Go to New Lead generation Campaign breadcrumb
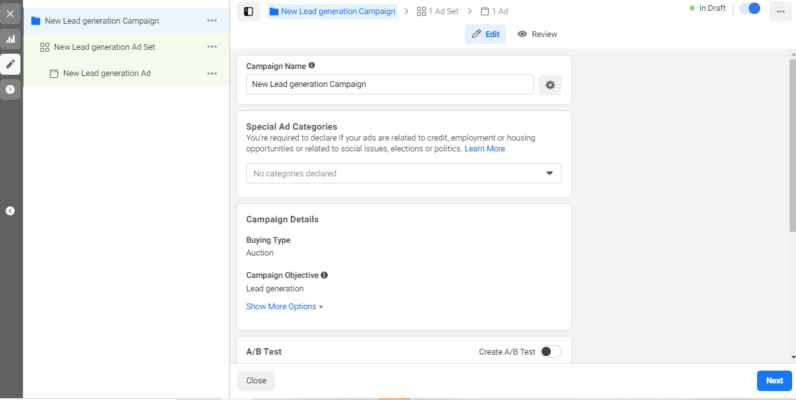Viewport: 796px width, 400px height. [333, 11]
